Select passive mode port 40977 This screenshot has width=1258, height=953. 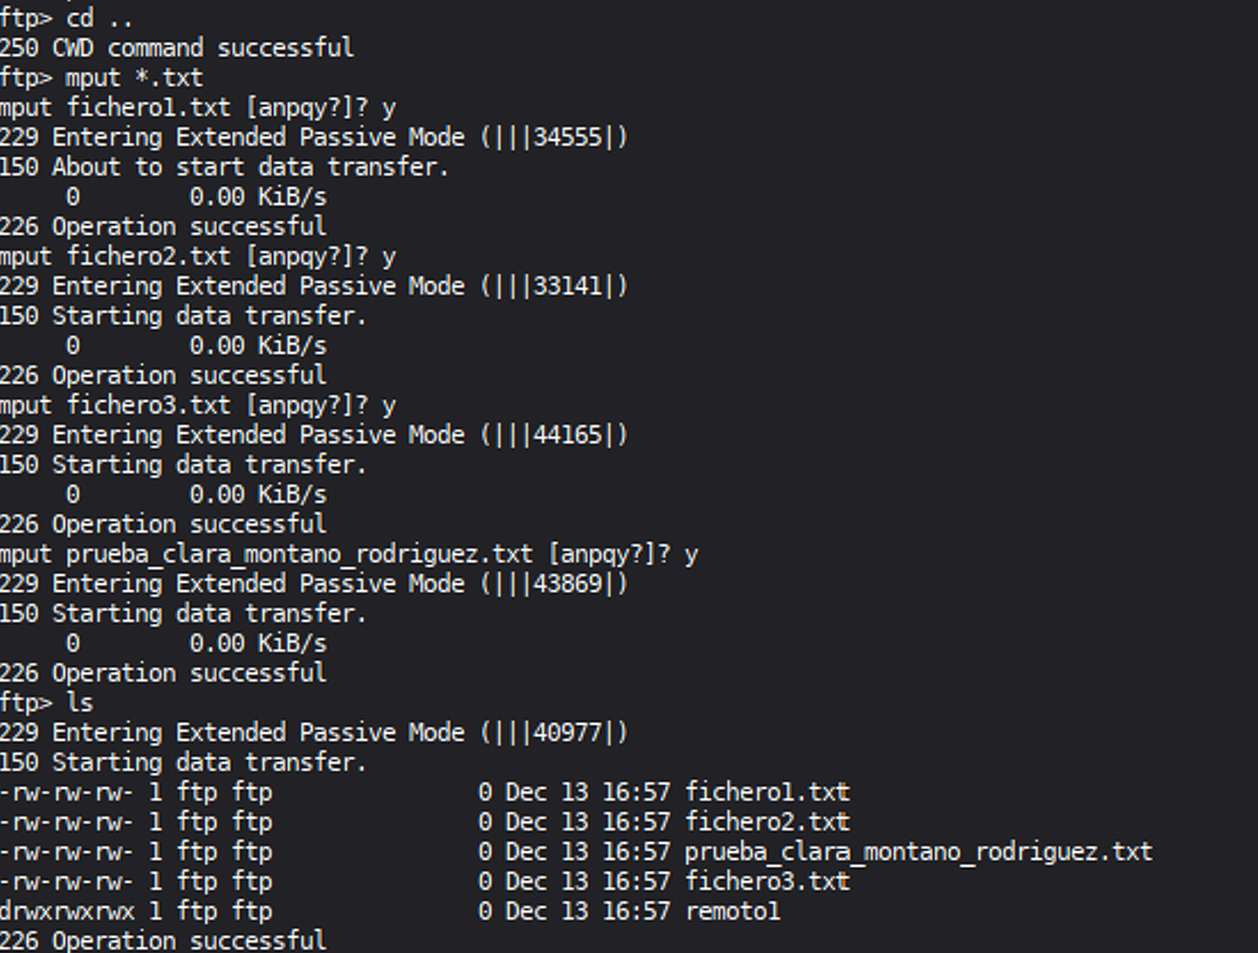point(567,733)
